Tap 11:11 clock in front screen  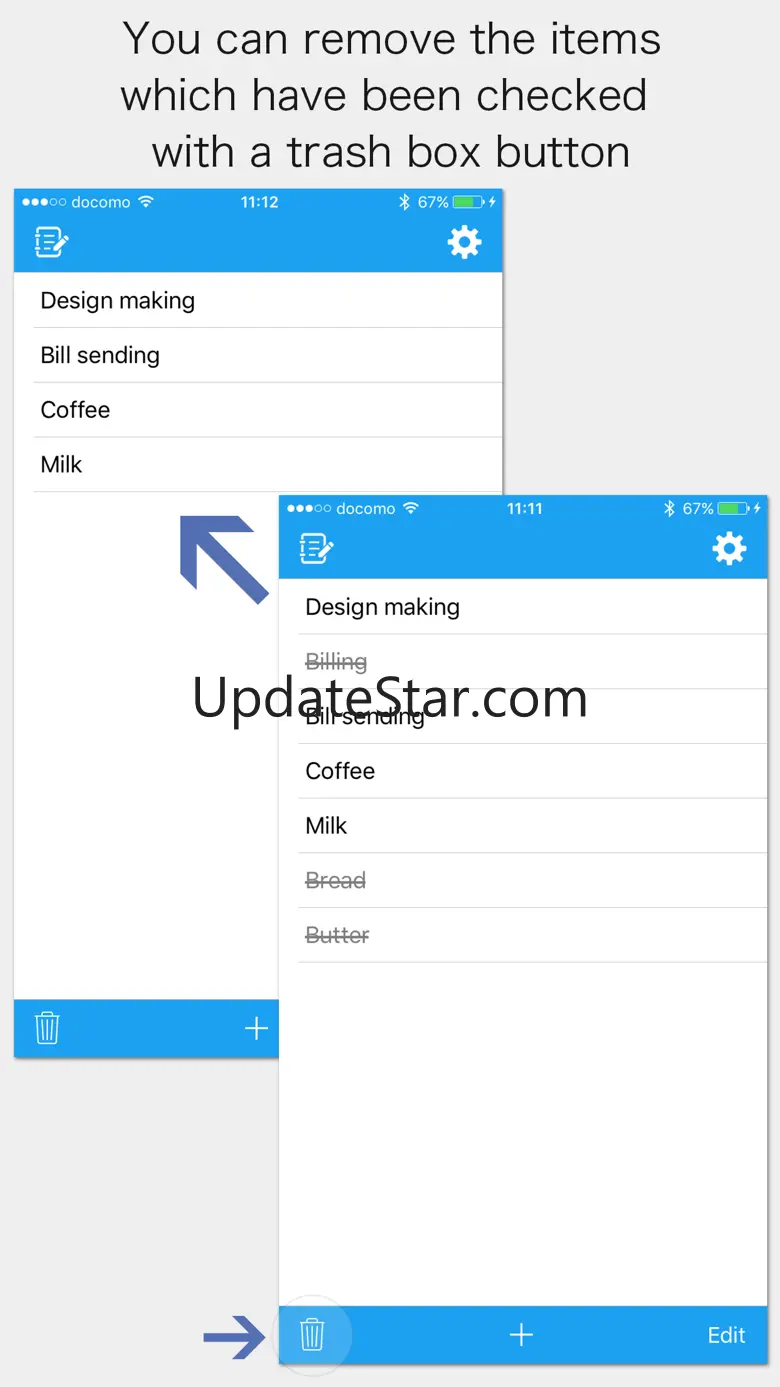[x=524, y=509]
